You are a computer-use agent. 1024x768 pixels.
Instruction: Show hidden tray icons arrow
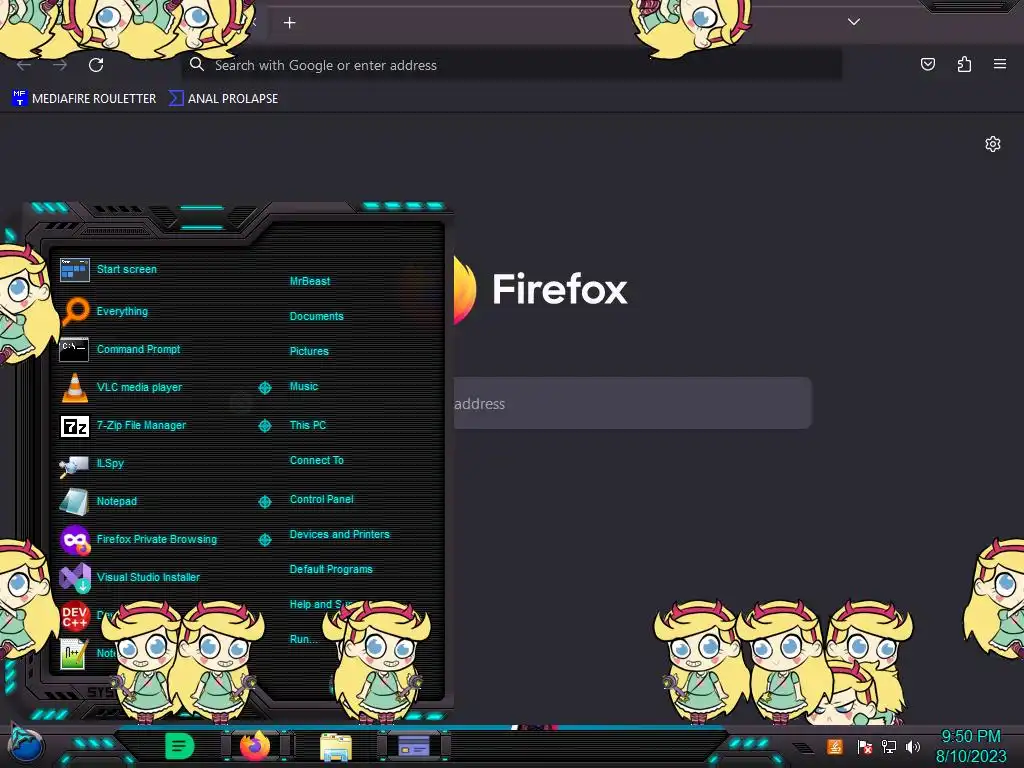(803, 748)
